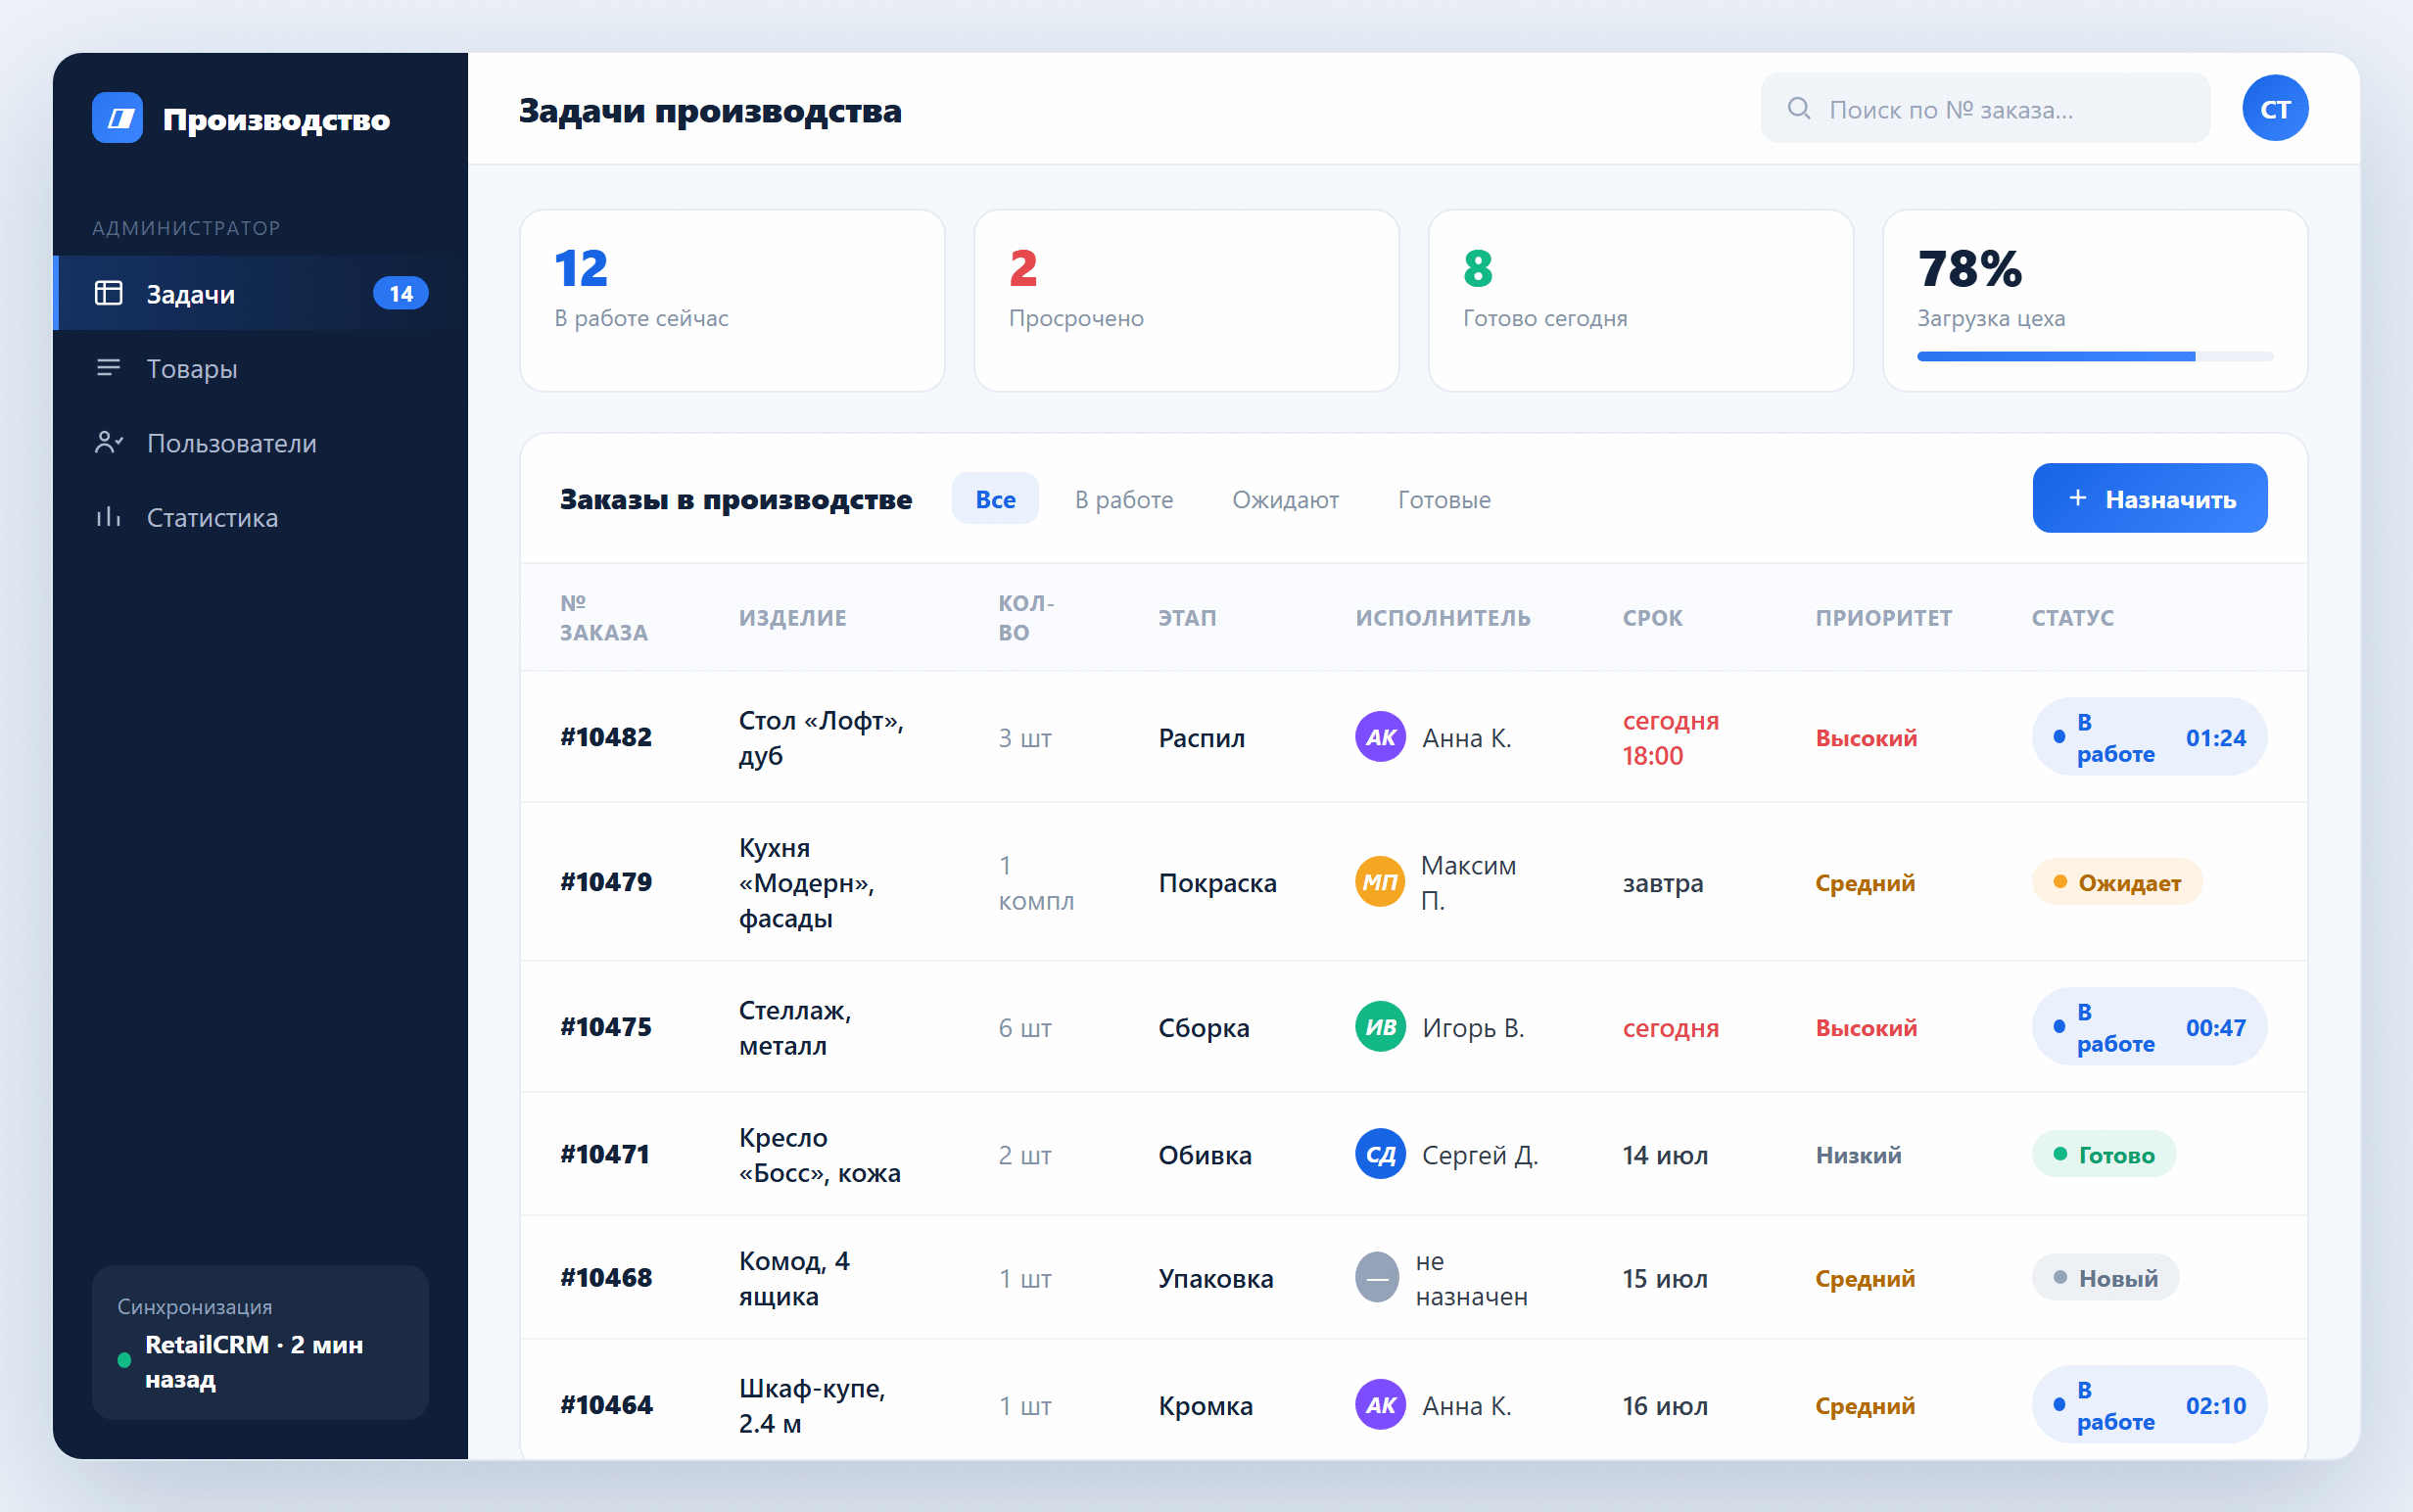Viewport: 2413px width, 1512px height.
Task: Click the «В работе 00:47» status badge
Action: click(x=2149, y=1027)
